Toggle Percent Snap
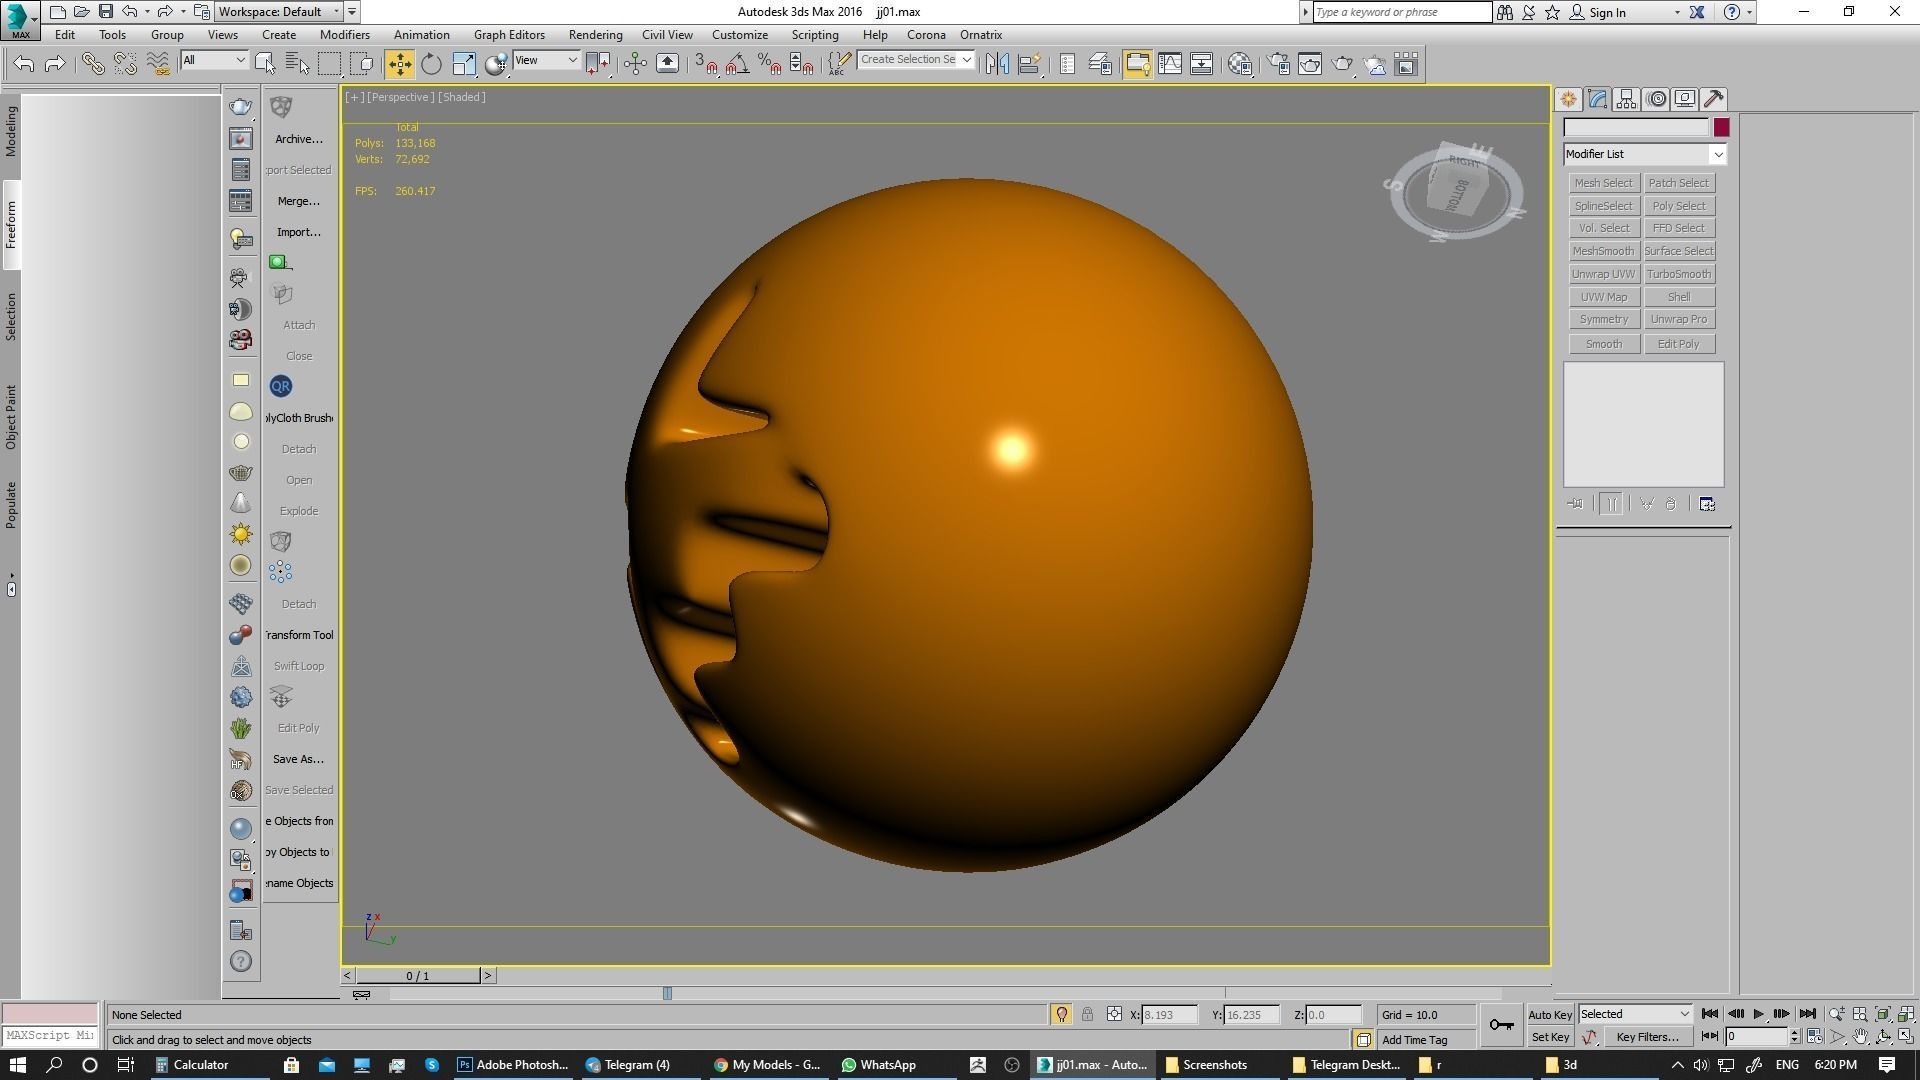The width and height of the screenshot is (1920, 1080). pos(769,64)
